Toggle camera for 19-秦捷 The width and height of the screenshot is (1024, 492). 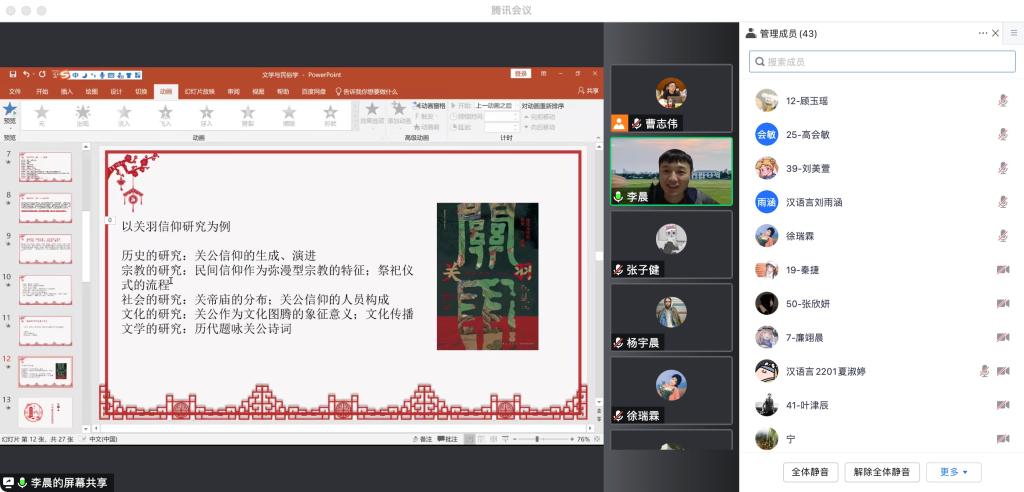[x=1002, y=270]
